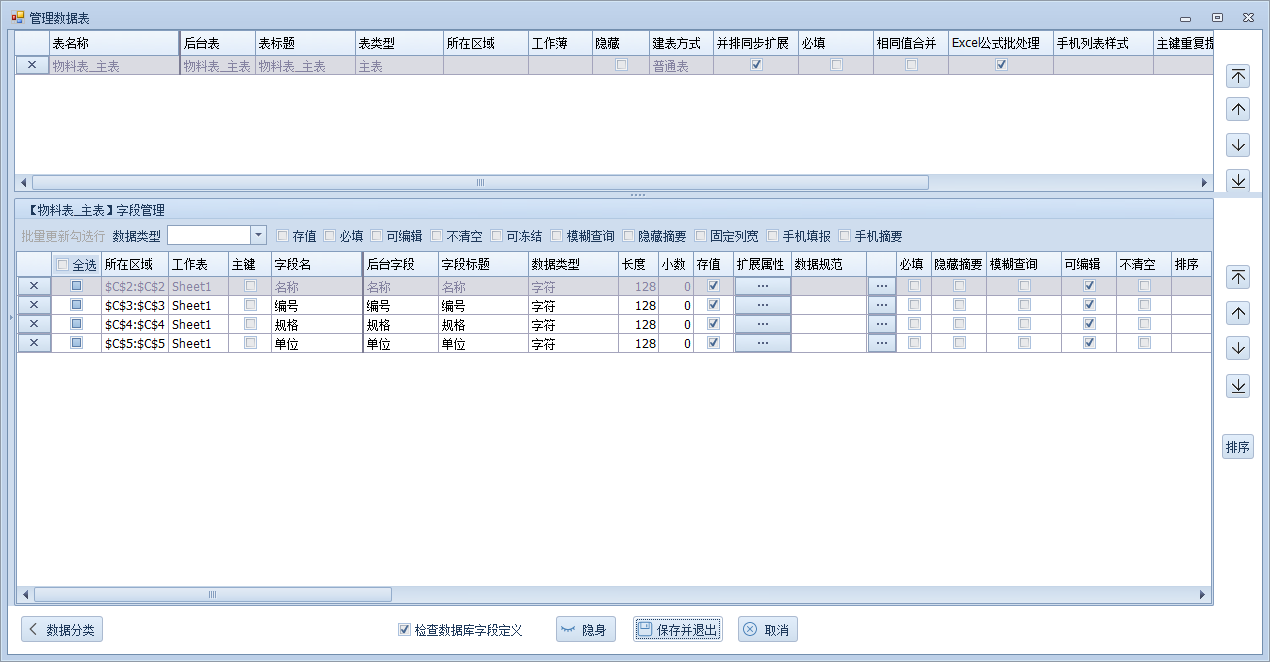Click the 表名称 column header
Viewport: 1270px width, 662px height.
tap(112, 44)
